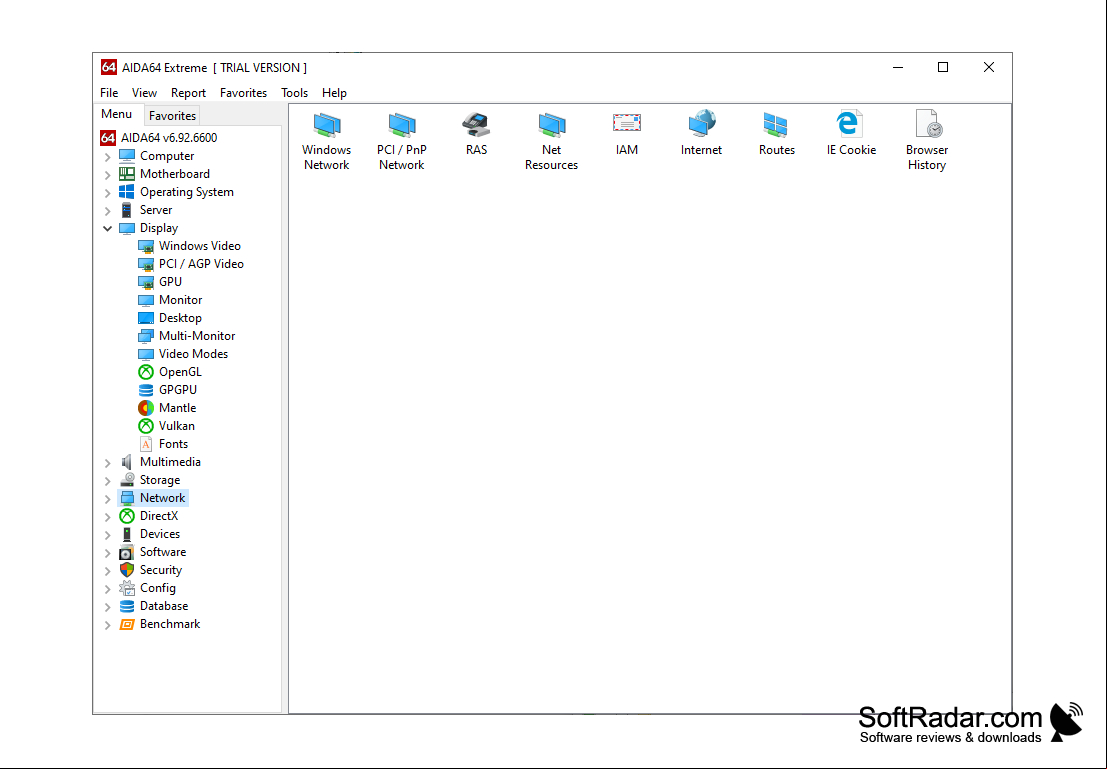Click the Benchmark icon in the tree
The image size is (1107, 769).
(x=127, y=624)
